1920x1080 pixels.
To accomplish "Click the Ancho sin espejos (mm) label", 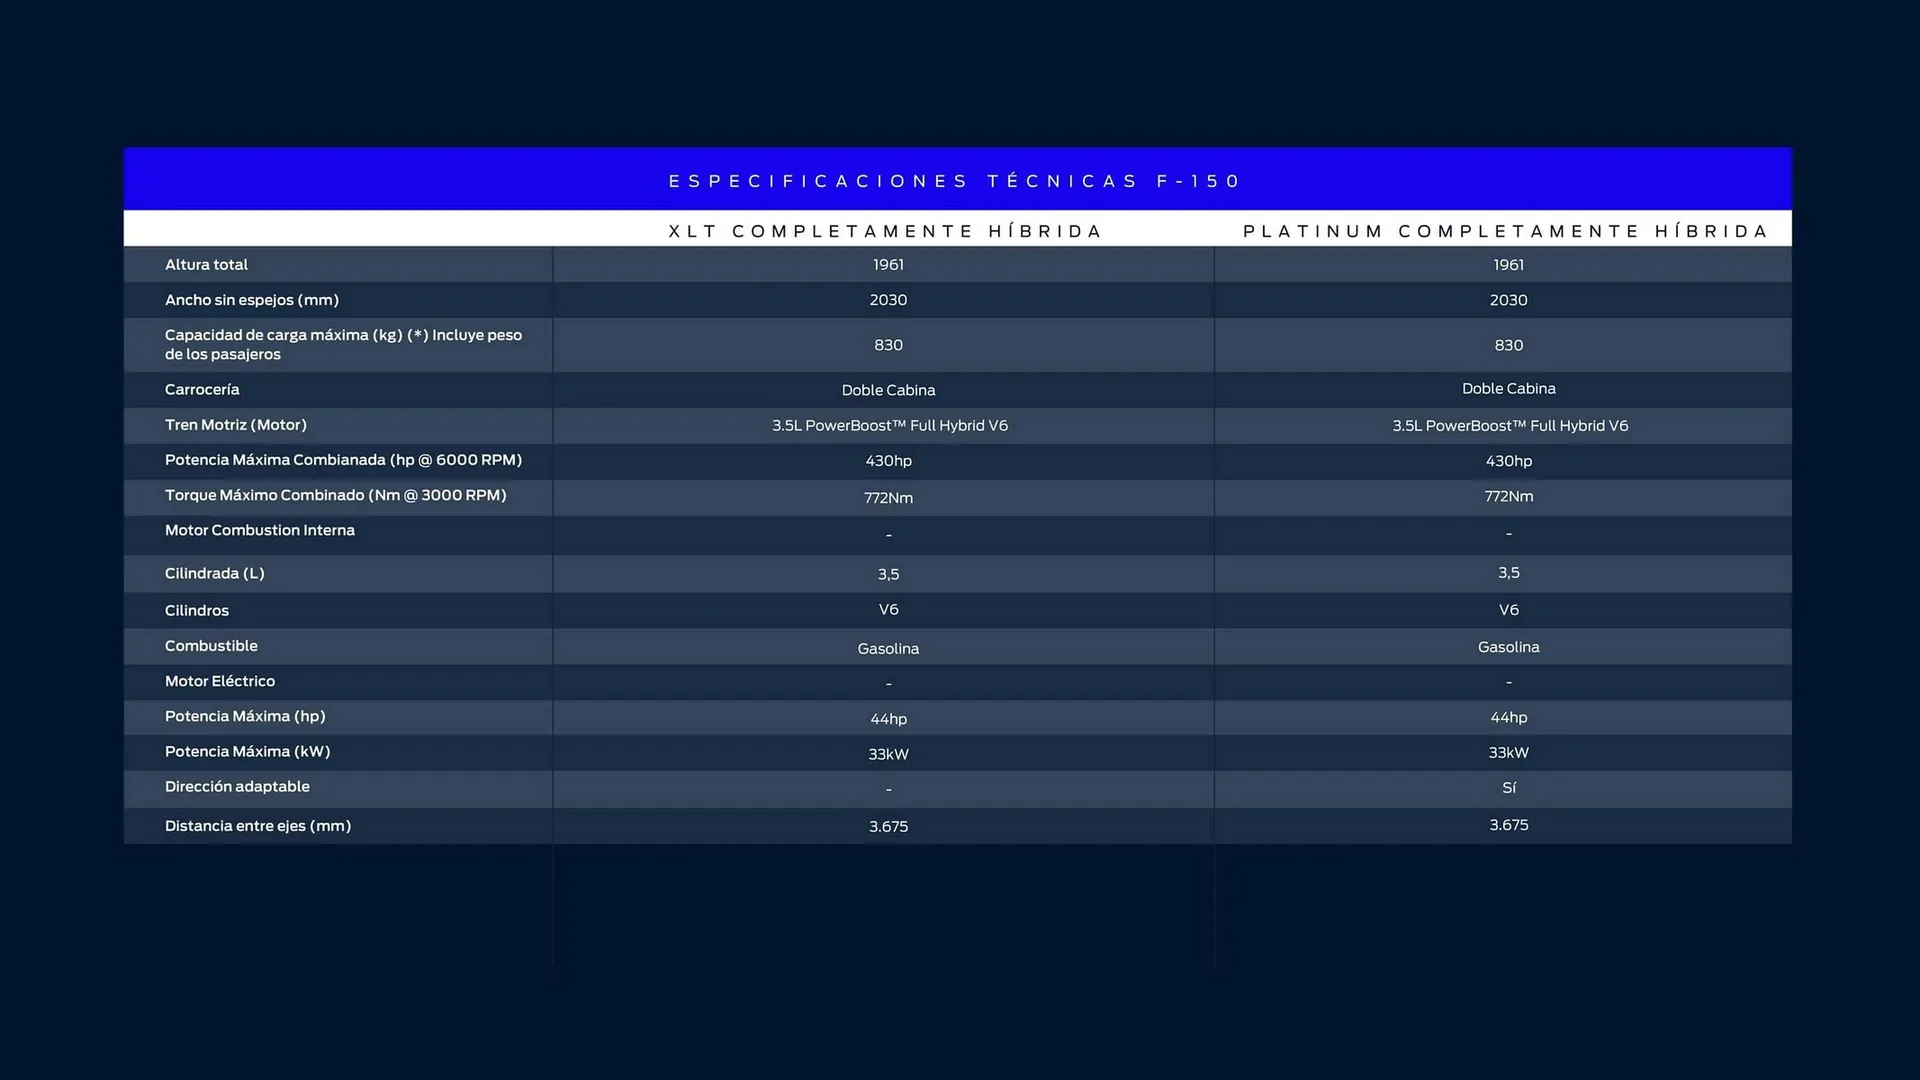I will [x=252, y=300].
